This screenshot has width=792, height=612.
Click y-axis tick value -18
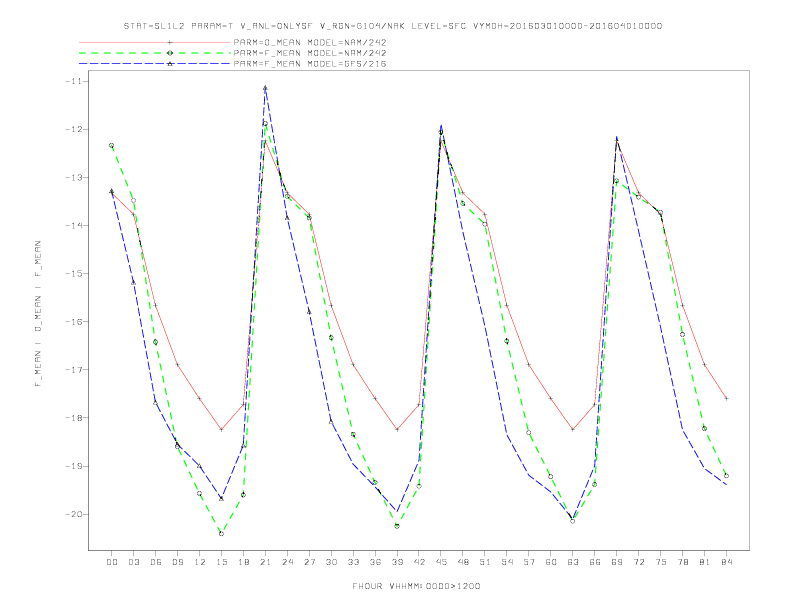74,418
